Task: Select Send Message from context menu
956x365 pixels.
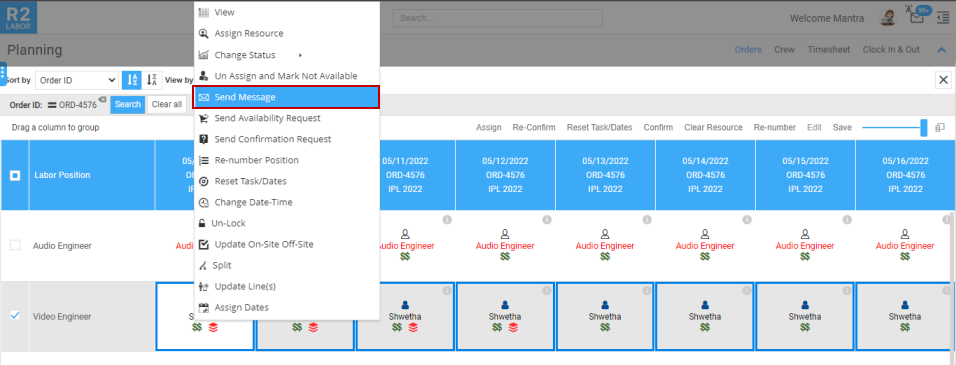Action: point(287,97)
